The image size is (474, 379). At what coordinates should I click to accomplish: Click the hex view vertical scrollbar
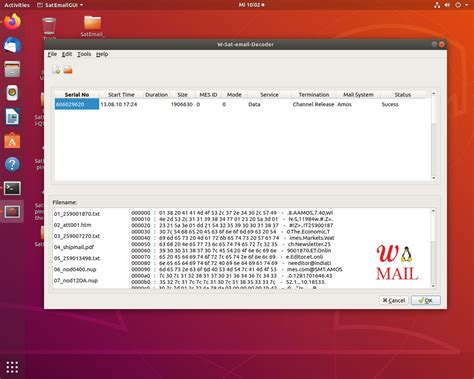tap(433, 248)
